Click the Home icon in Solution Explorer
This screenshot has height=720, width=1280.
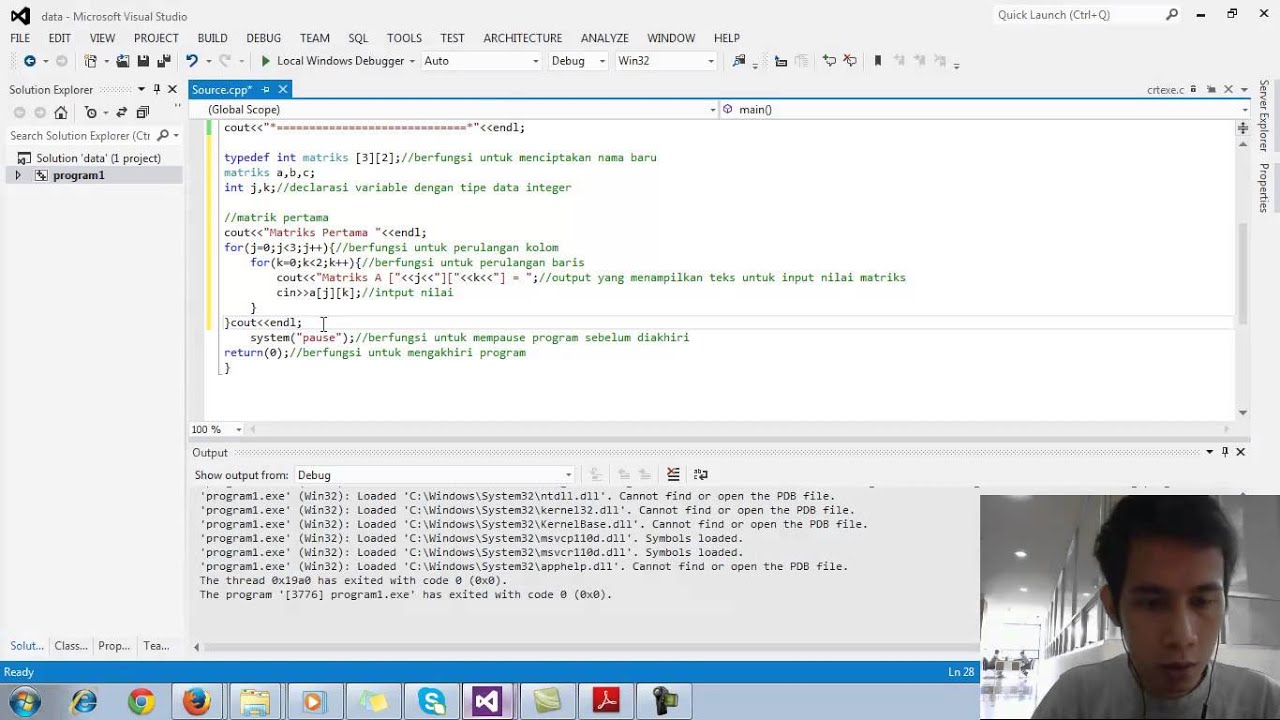click(61, 112)
